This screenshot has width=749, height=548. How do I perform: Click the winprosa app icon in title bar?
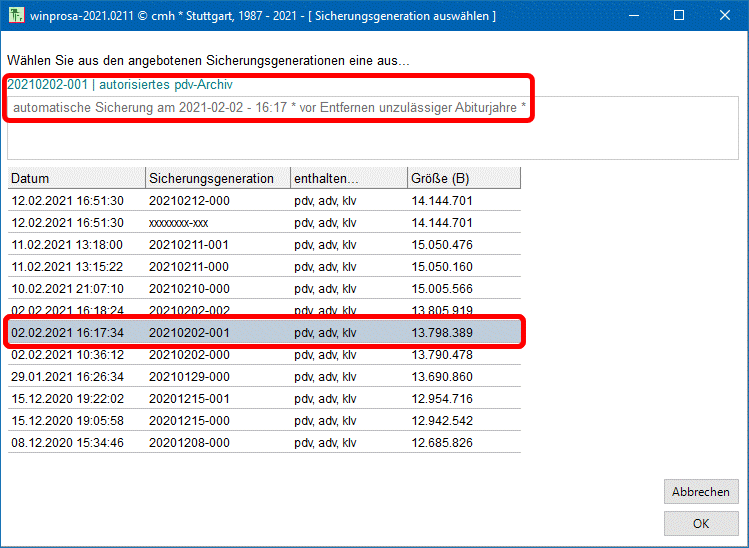[x=15, y=16]
